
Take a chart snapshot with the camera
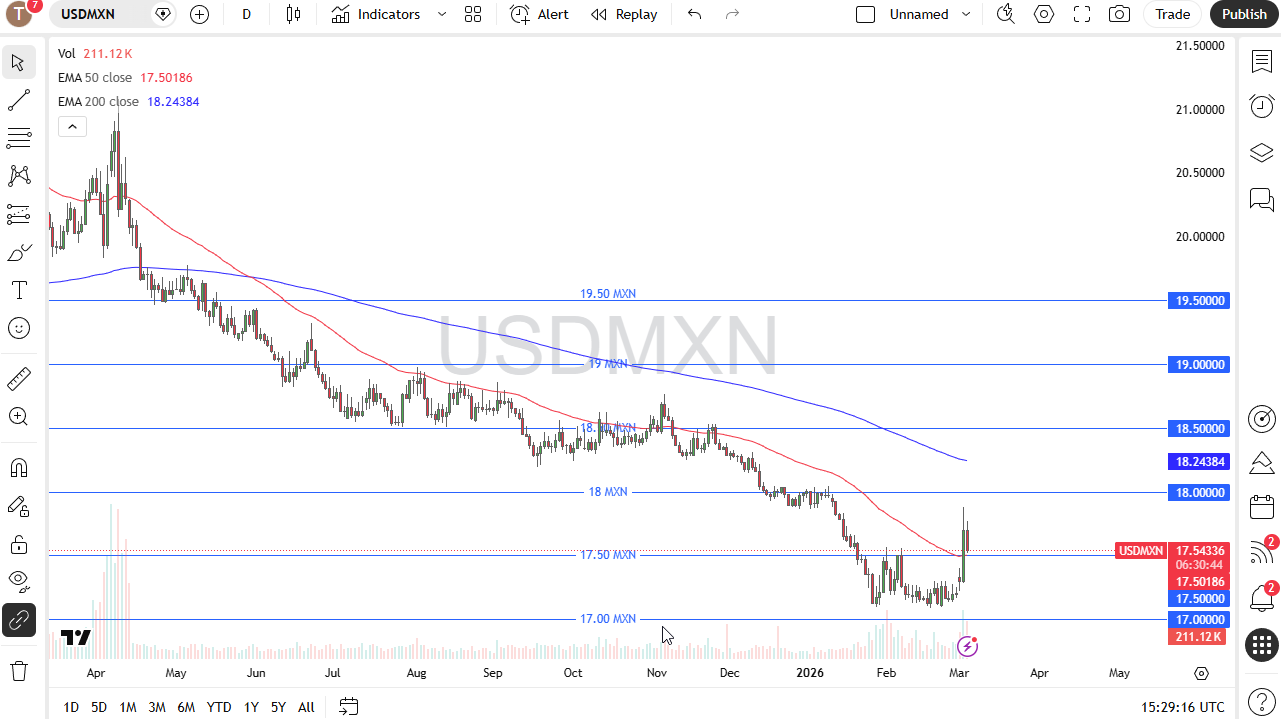1119,14
